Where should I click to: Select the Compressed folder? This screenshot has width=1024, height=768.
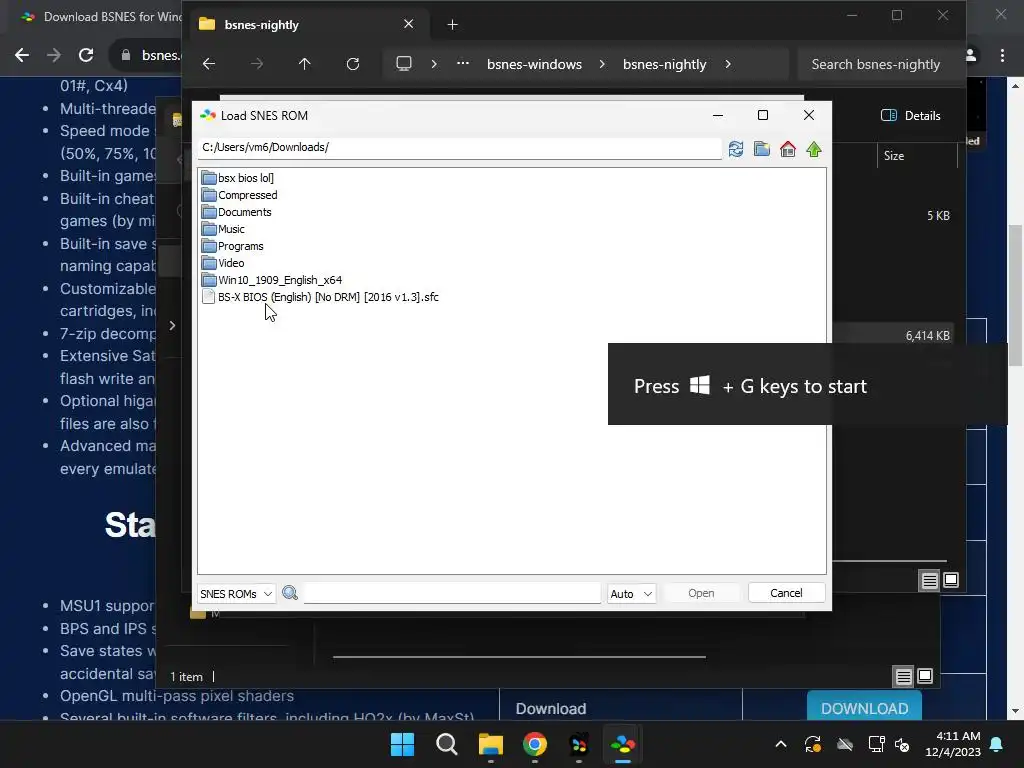(x=240, y=195)
